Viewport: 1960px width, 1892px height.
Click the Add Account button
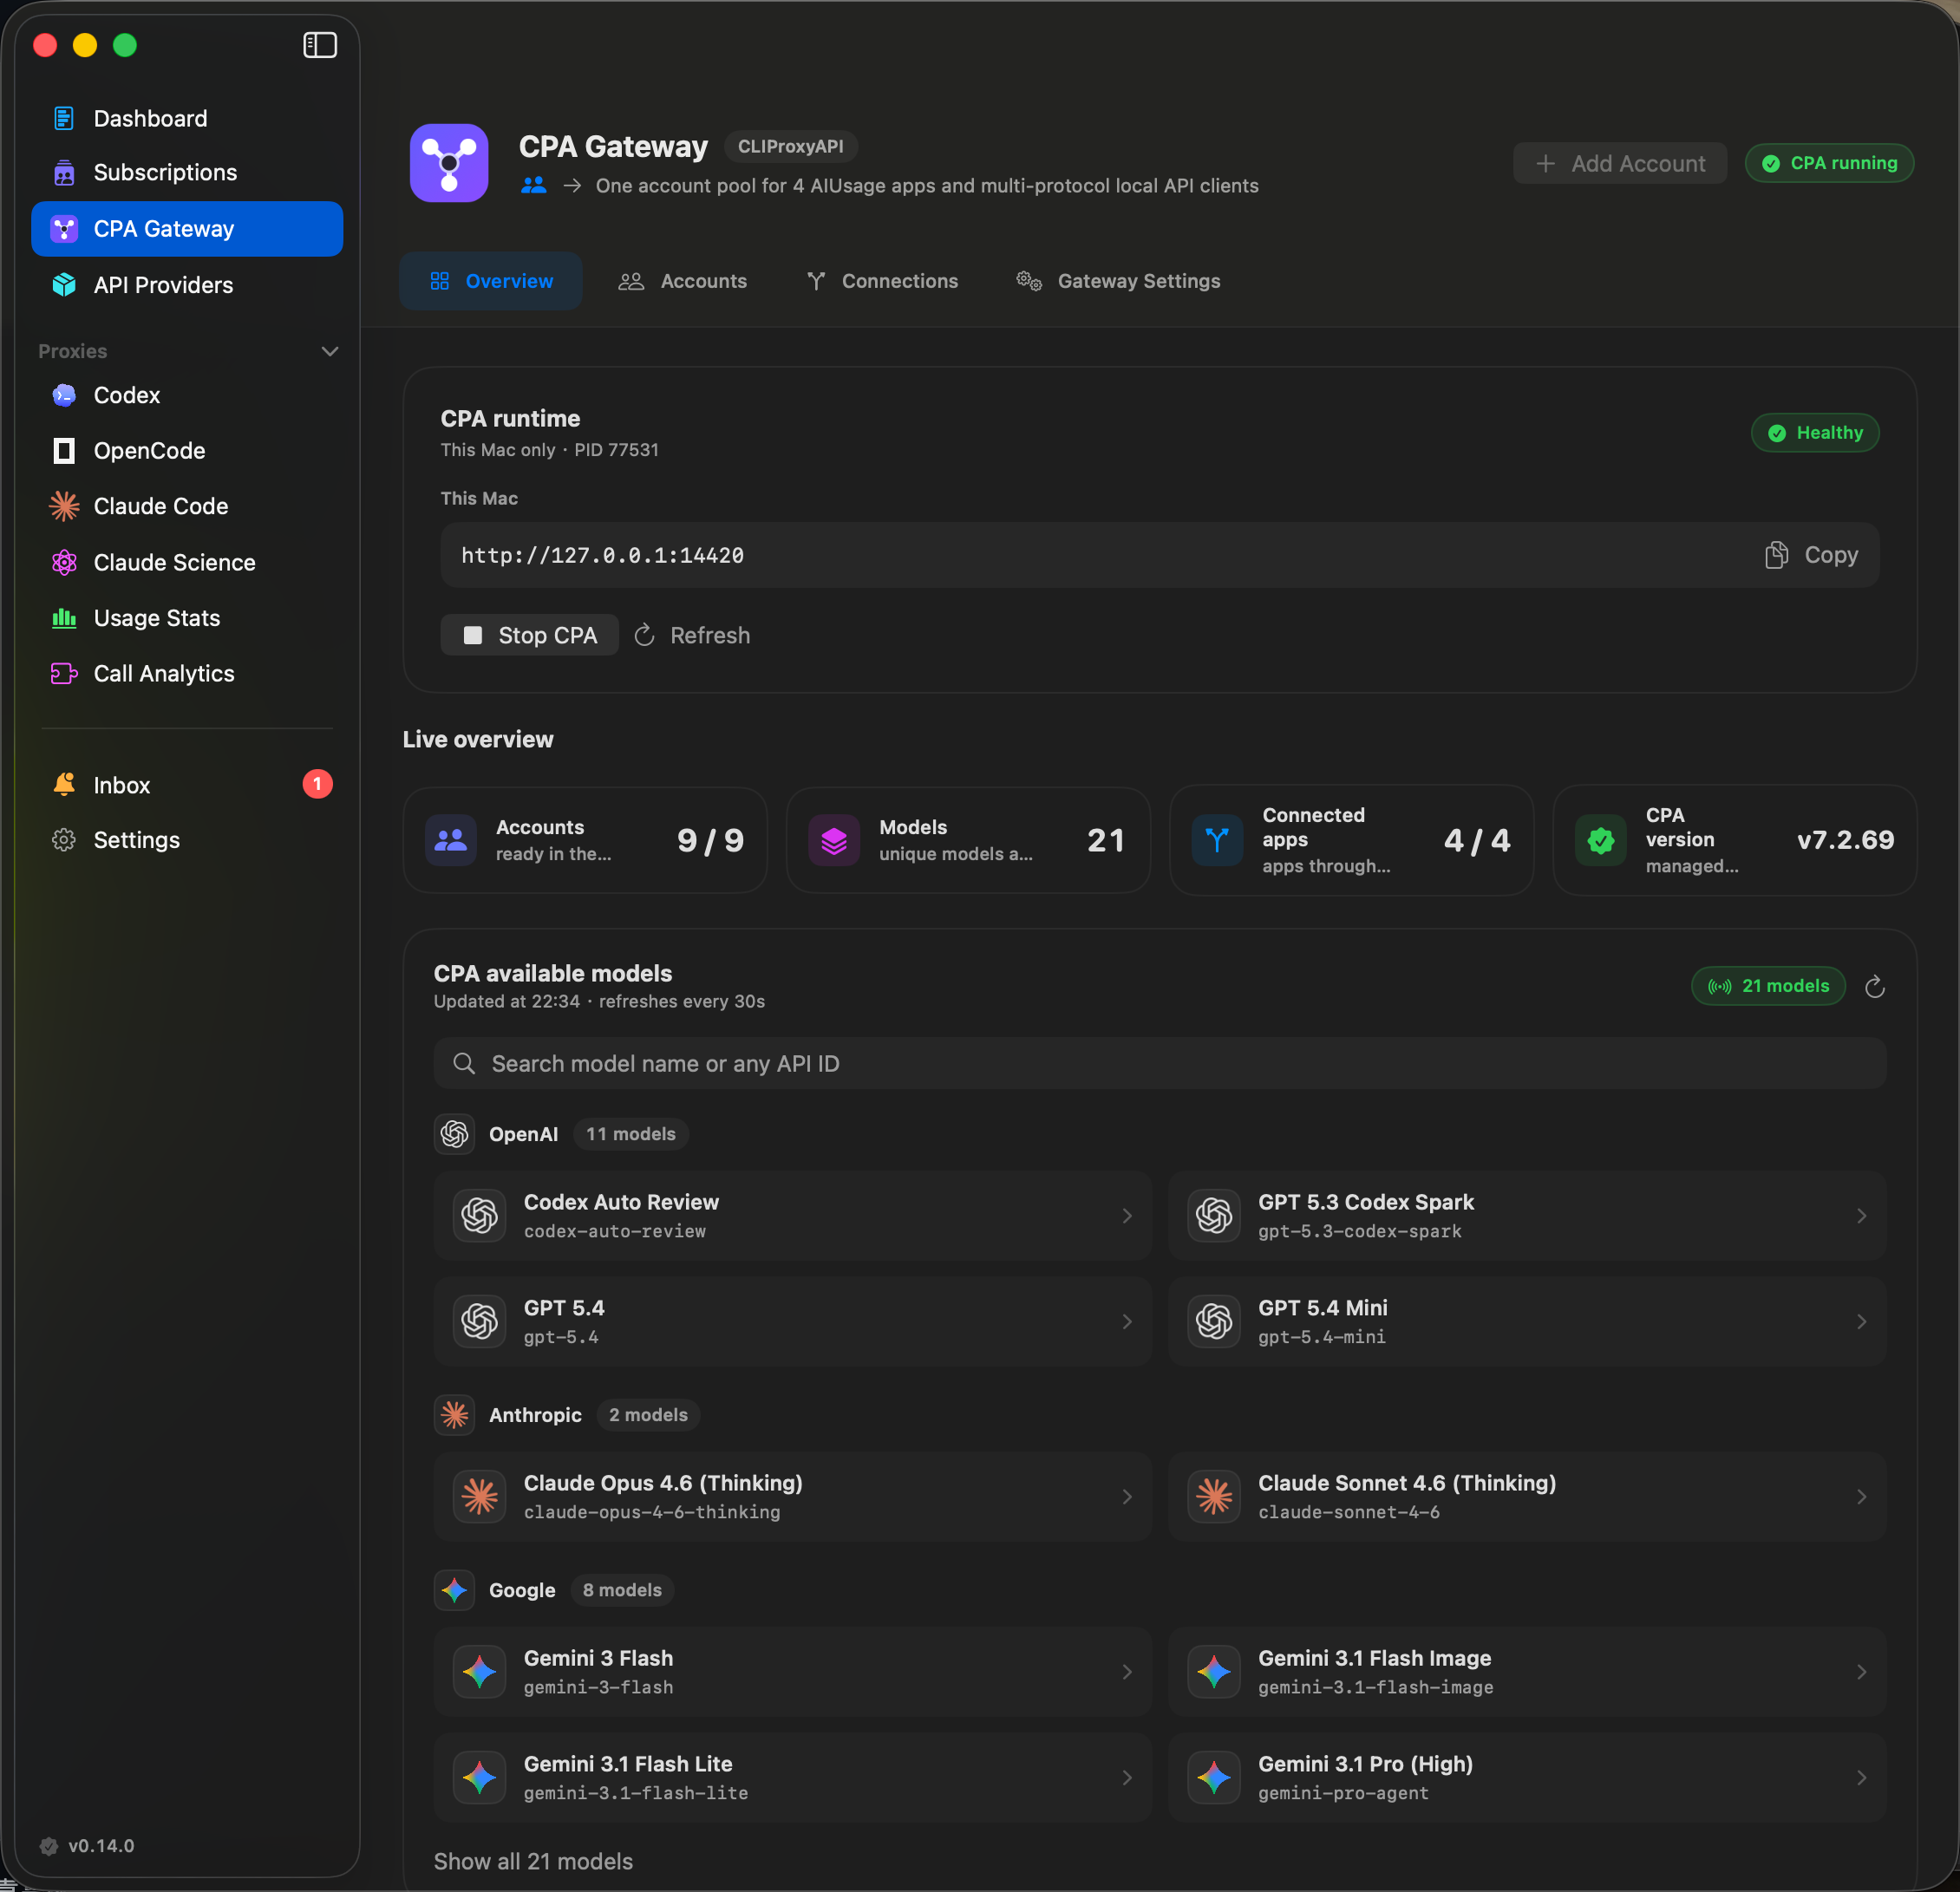coord(1620,163)
